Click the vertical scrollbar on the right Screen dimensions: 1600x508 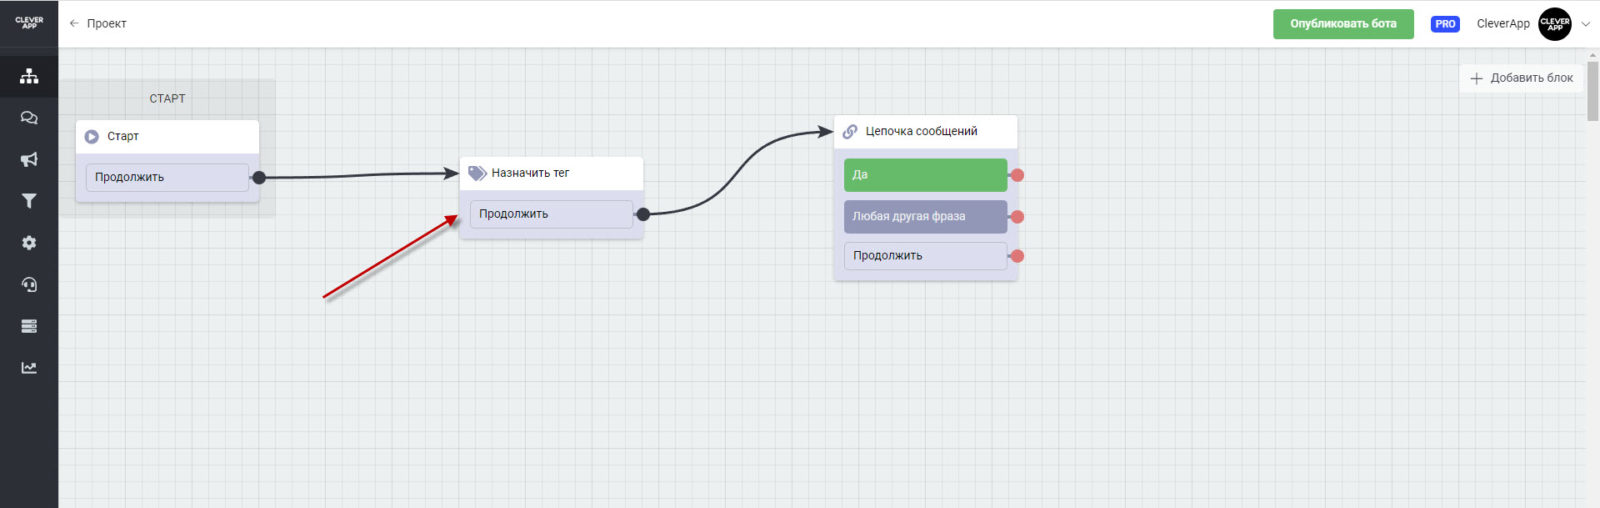pos(1593,92)
